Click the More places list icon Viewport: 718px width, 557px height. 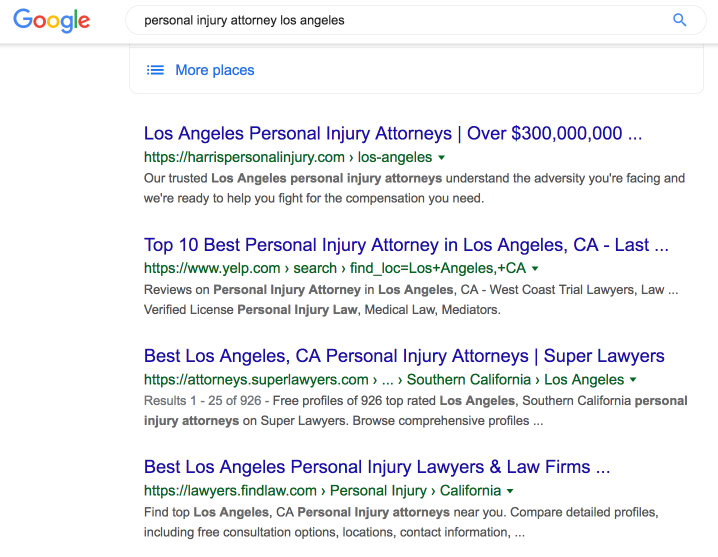pos(155,70)
